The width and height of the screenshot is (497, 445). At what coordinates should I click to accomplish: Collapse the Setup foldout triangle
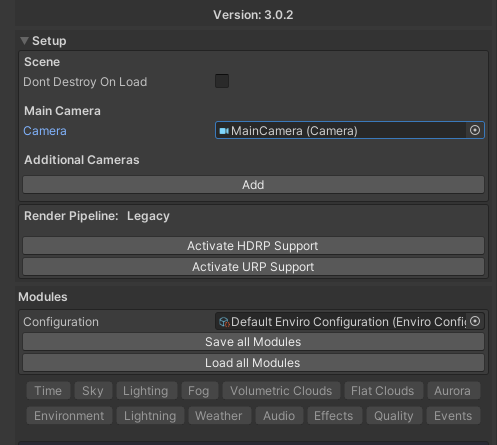[x=24, y=41]
